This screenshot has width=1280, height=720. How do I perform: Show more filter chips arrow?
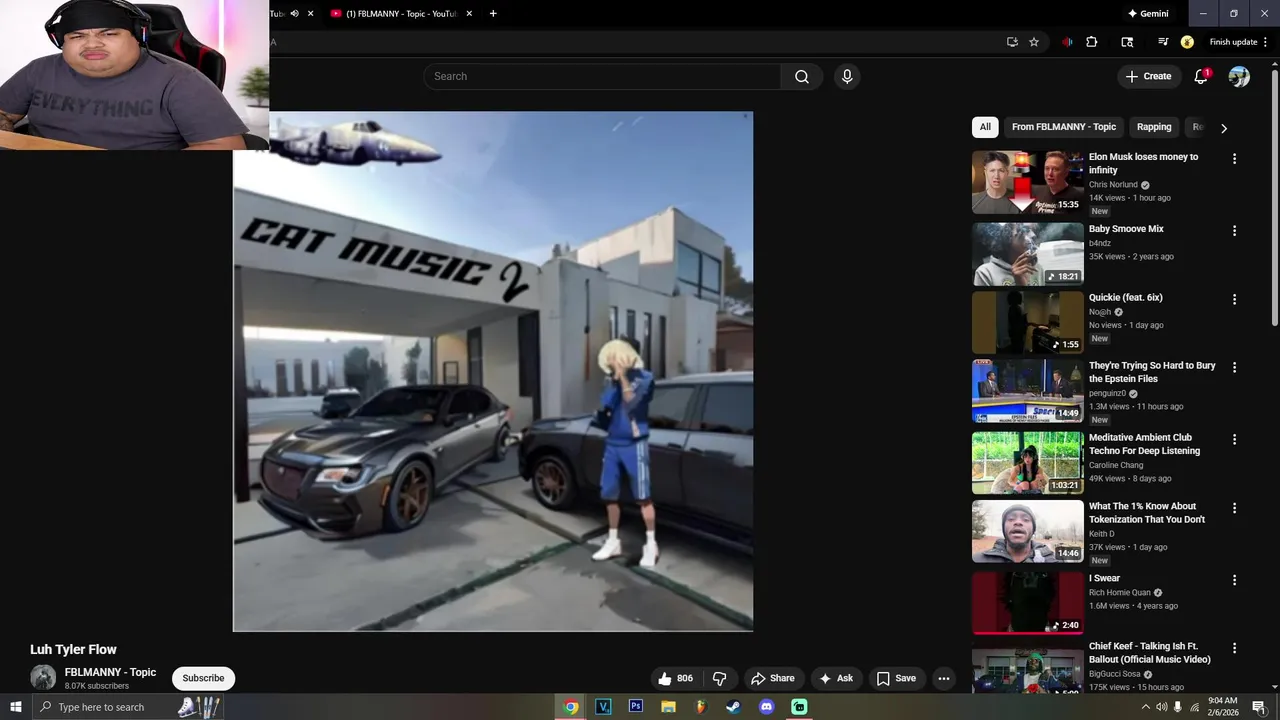pos(1223,128)
